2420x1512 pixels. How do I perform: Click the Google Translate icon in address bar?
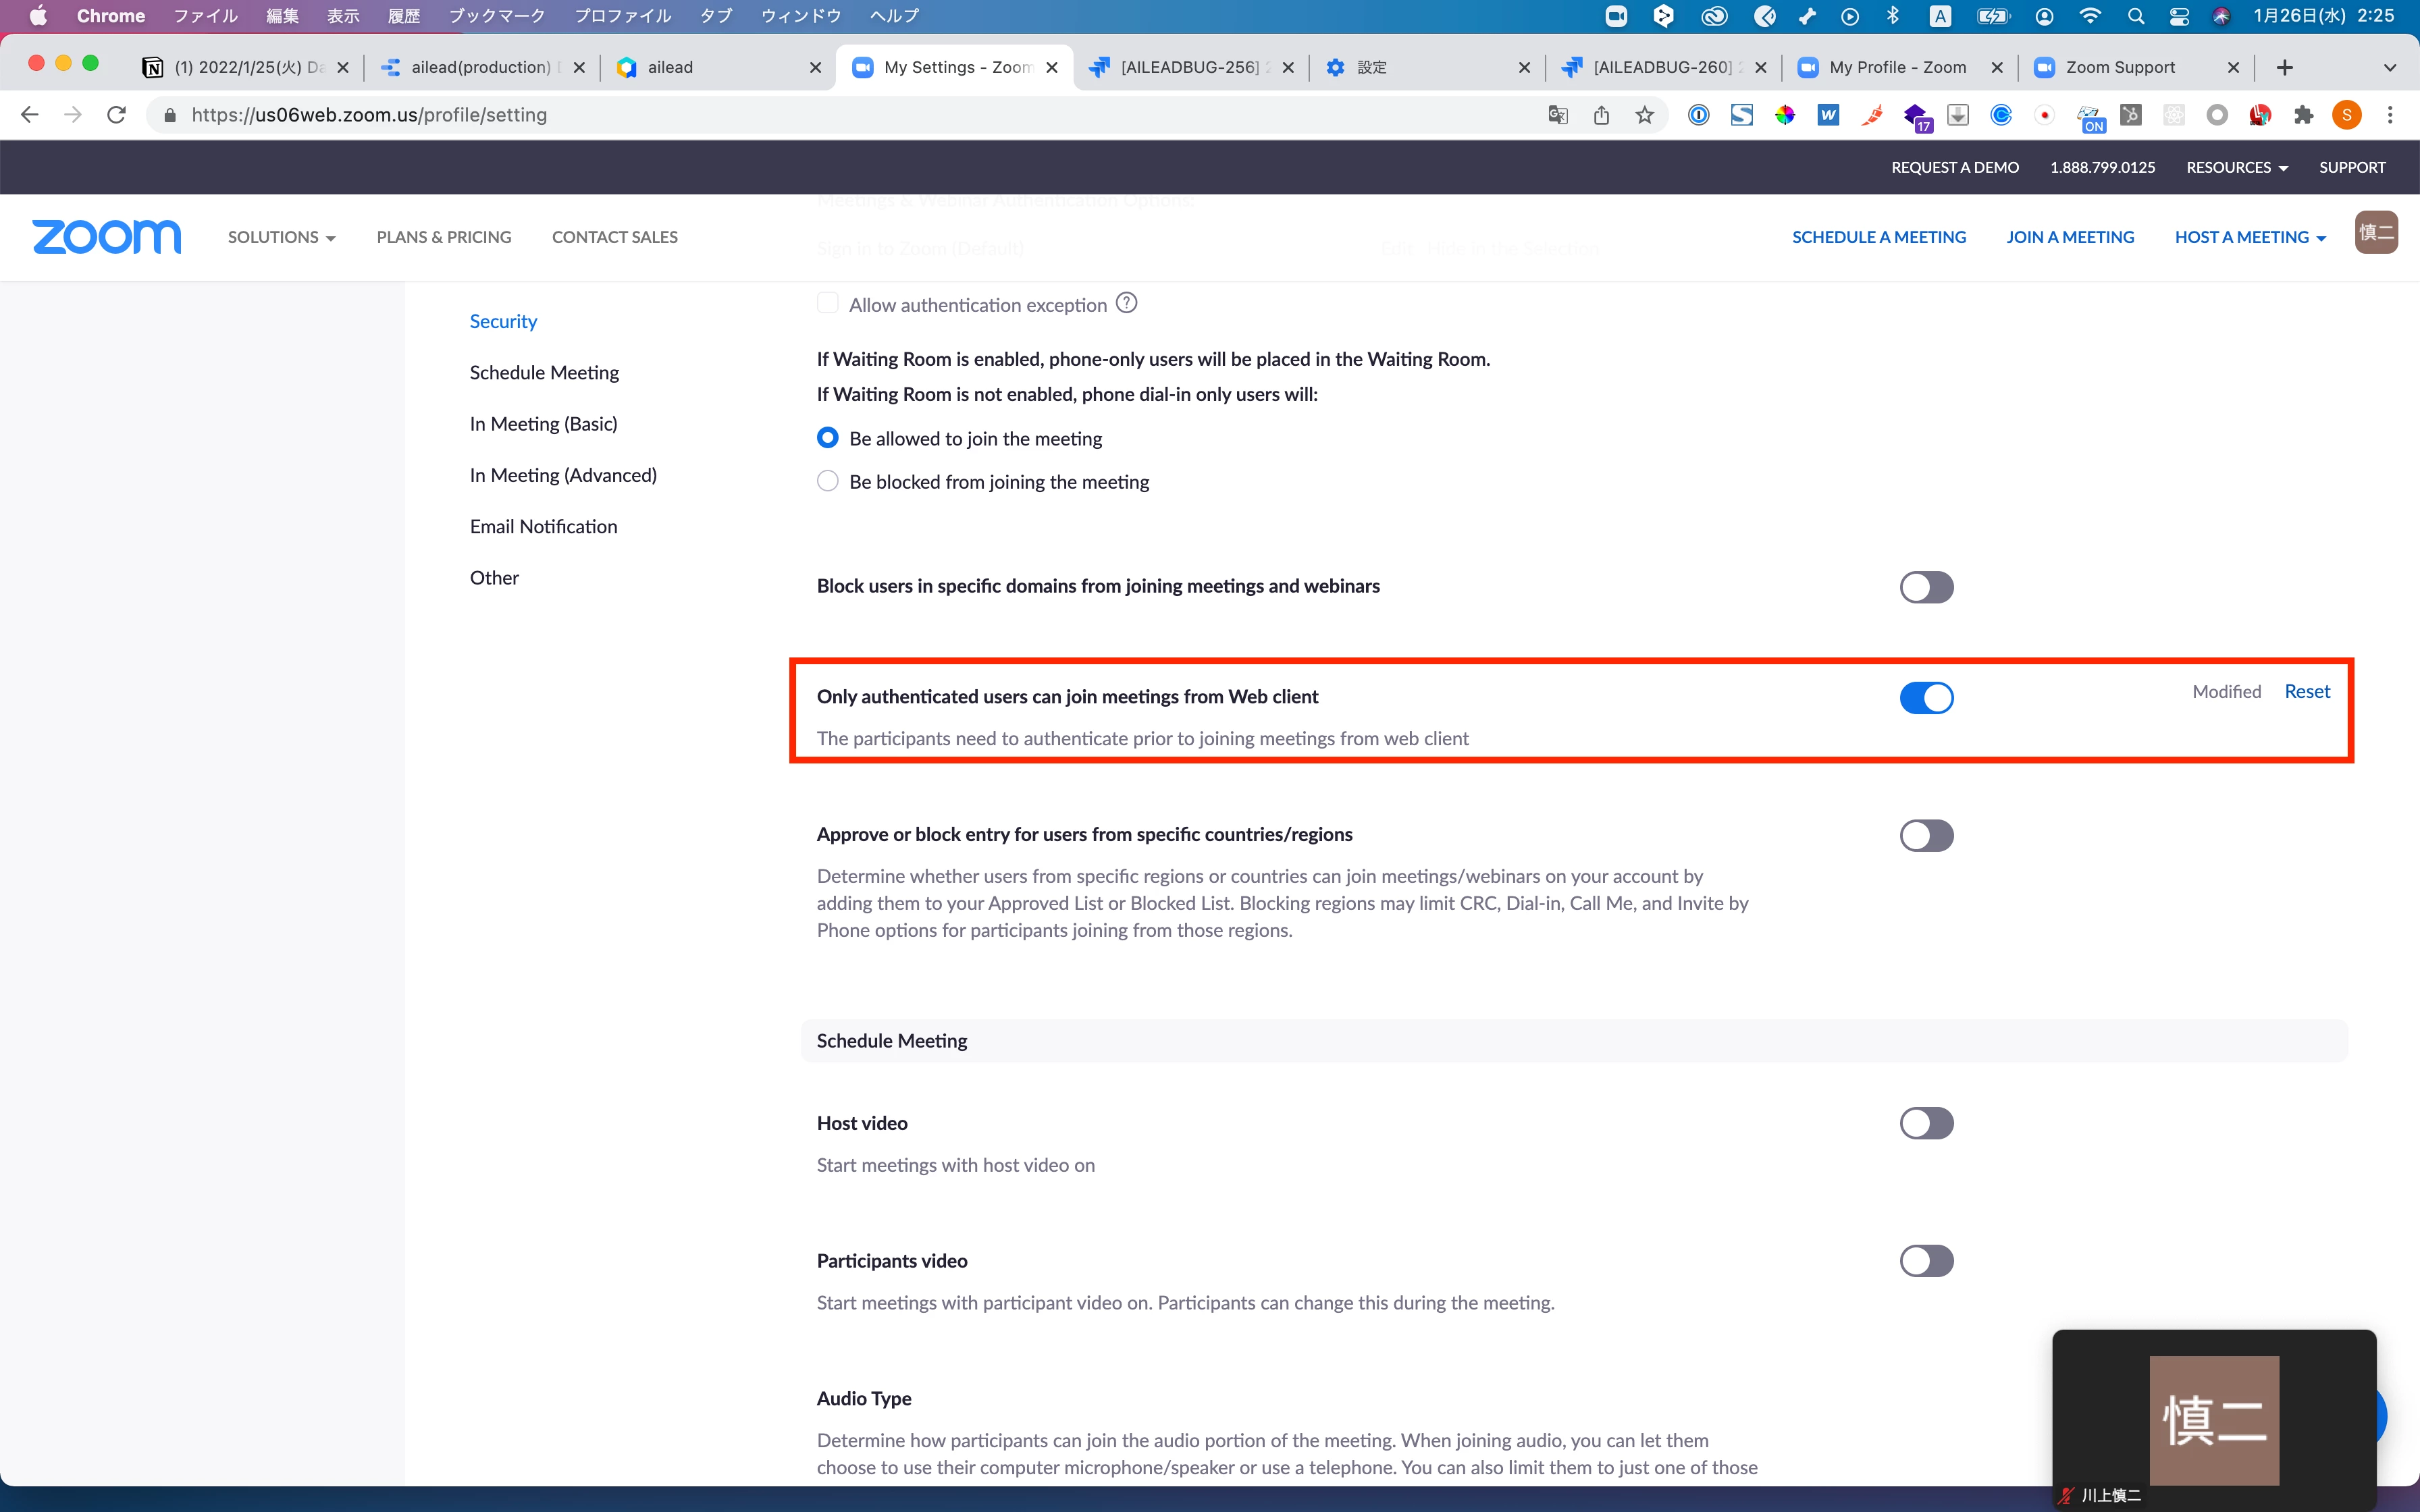(1557, 115)
